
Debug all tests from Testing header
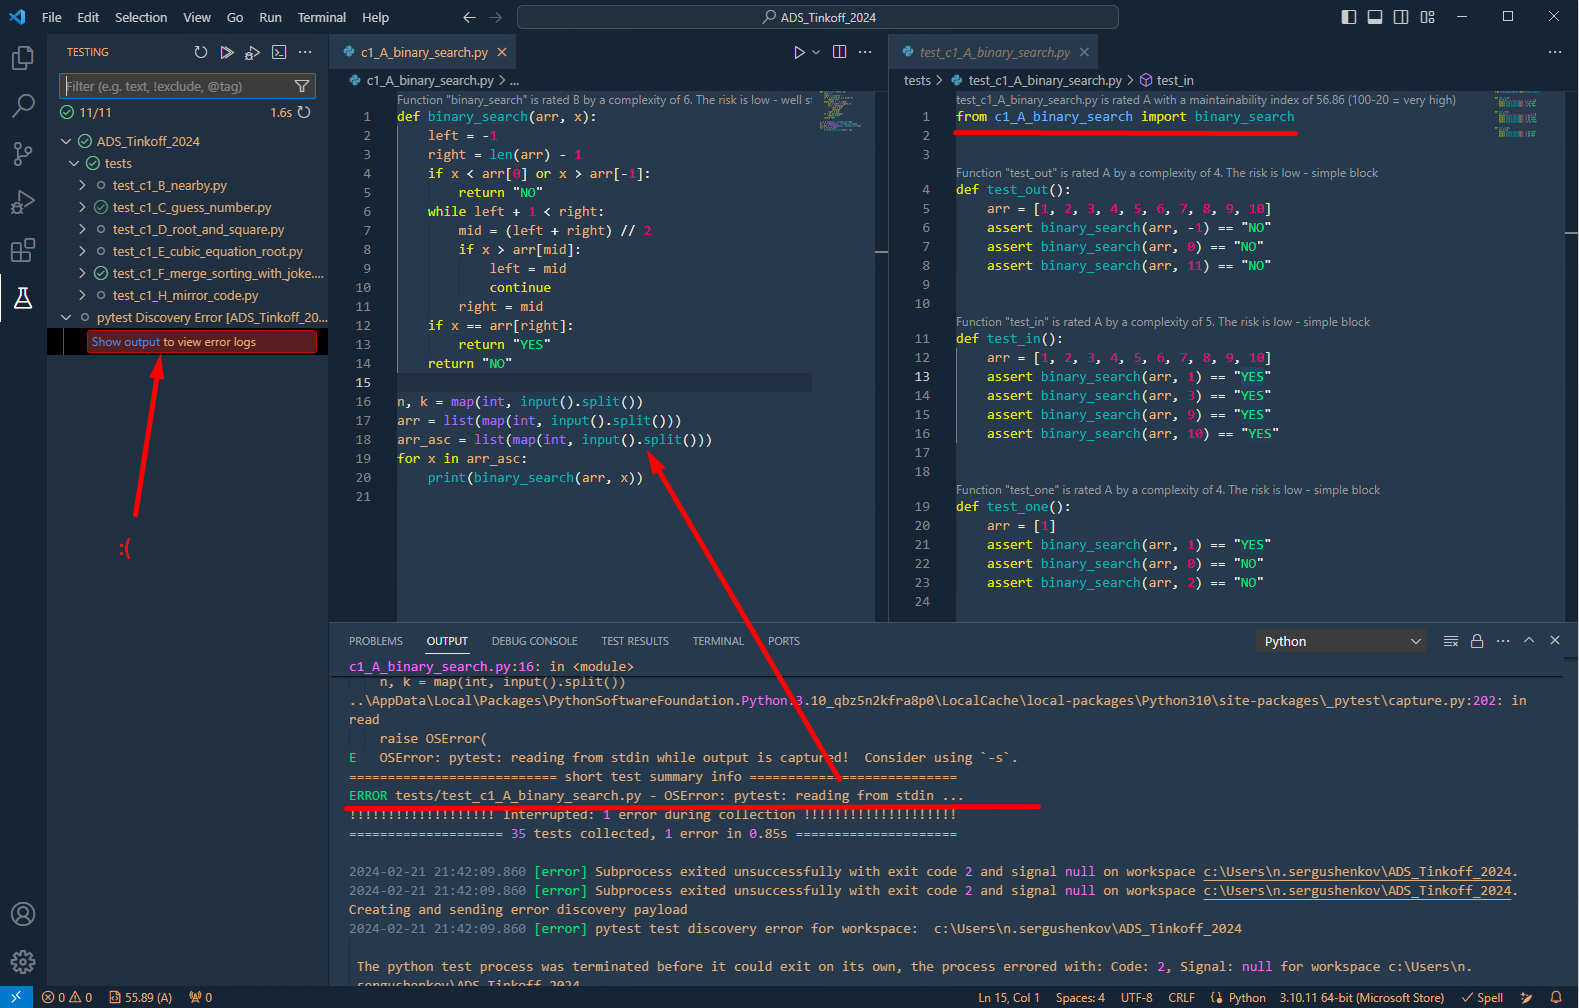[253, 52]
